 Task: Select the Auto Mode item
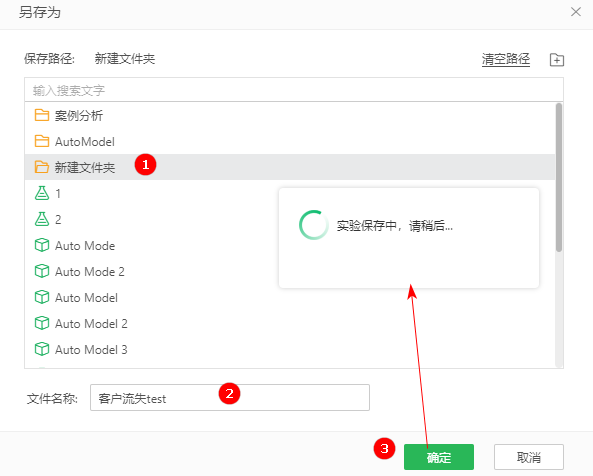290,245
